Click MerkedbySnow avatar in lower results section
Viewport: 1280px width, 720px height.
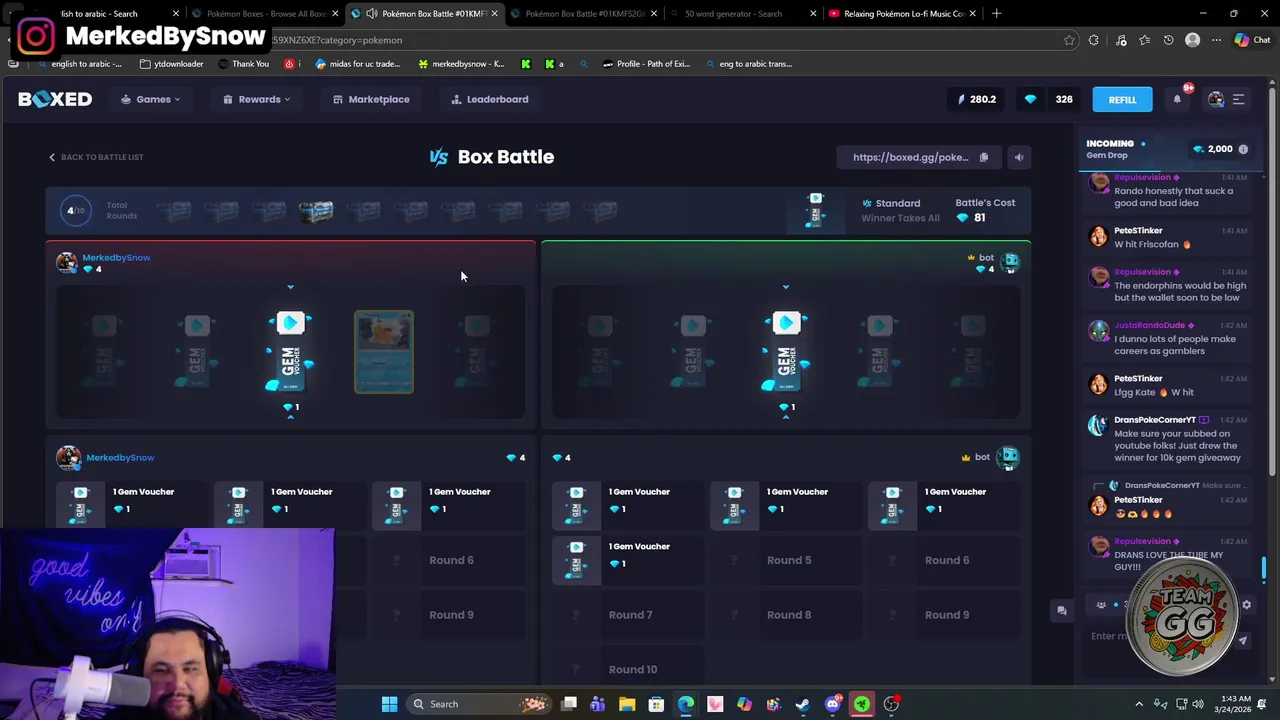(x=68, y=458)
